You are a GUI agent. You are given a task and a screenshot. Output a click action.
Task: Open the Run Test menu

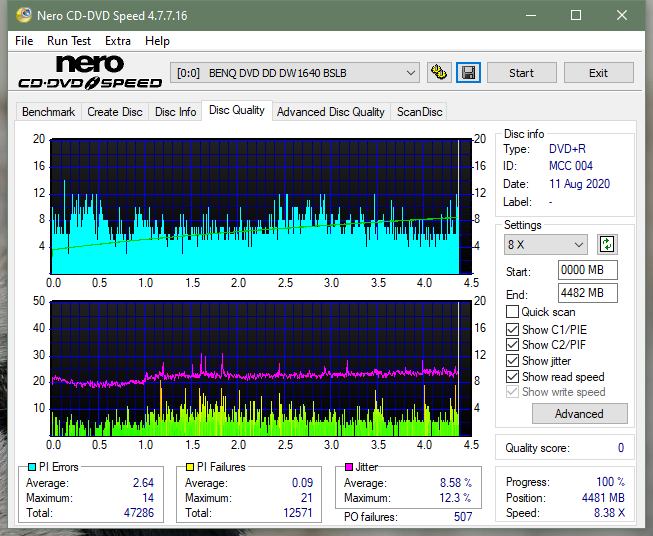(x=69, y=41)
